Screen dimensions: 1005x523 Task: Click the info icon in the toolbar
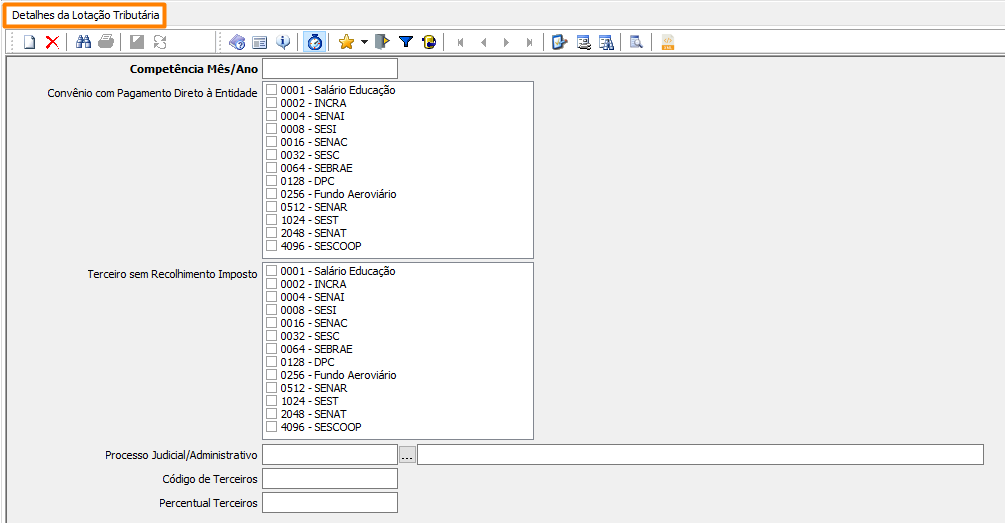(283, 42)
